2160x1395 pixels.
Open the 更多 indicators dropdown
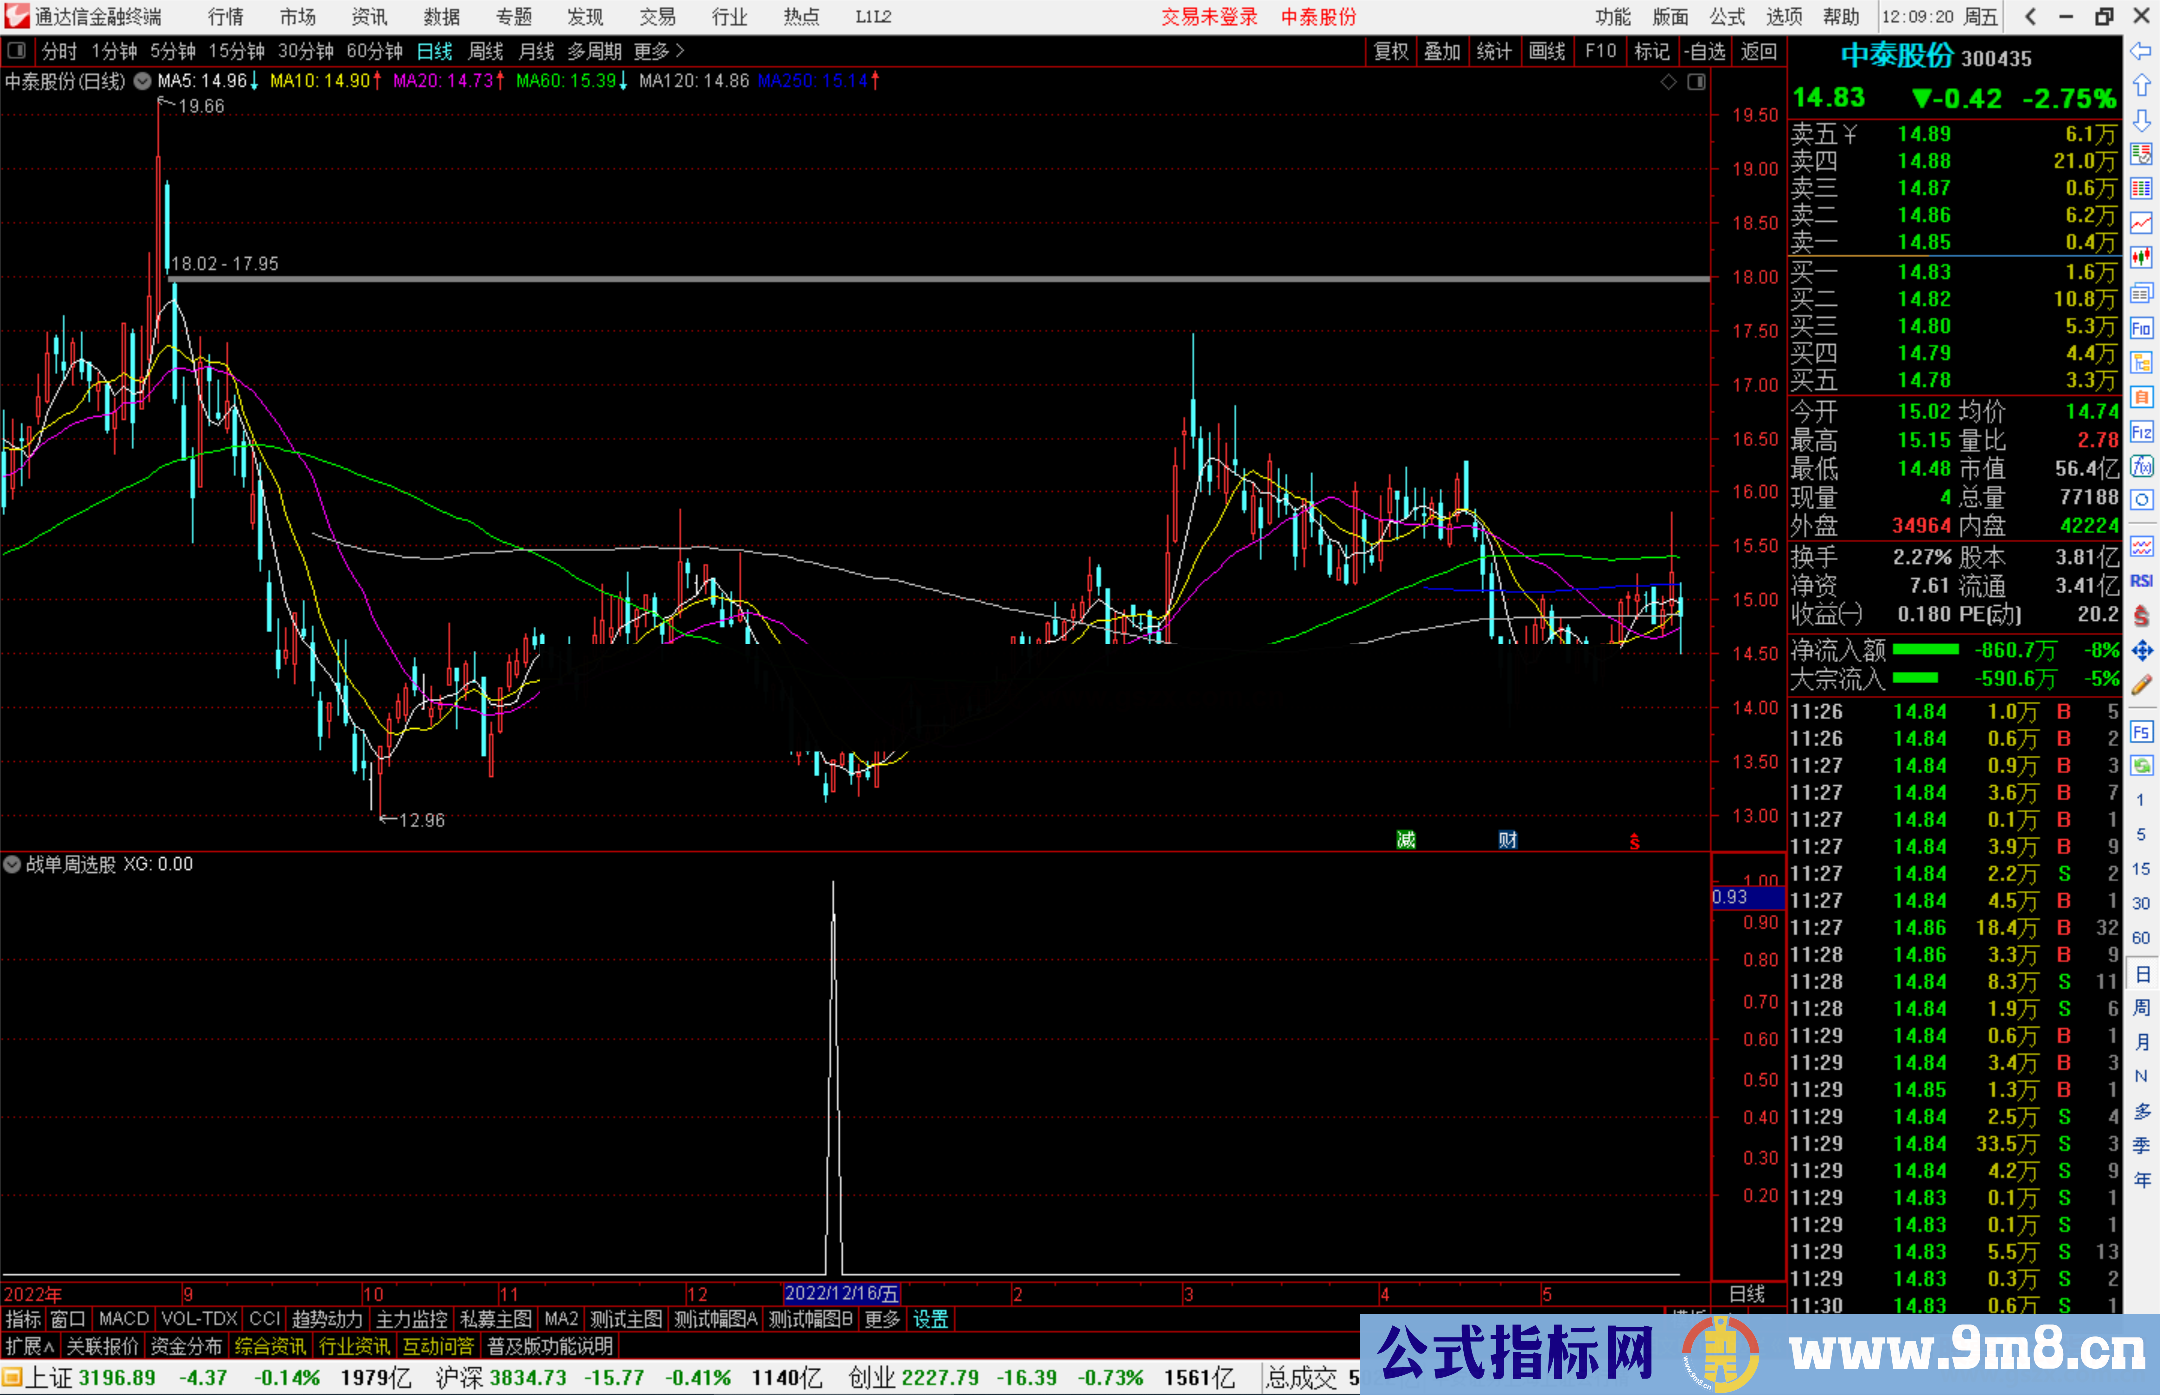tap(881, 1319)
